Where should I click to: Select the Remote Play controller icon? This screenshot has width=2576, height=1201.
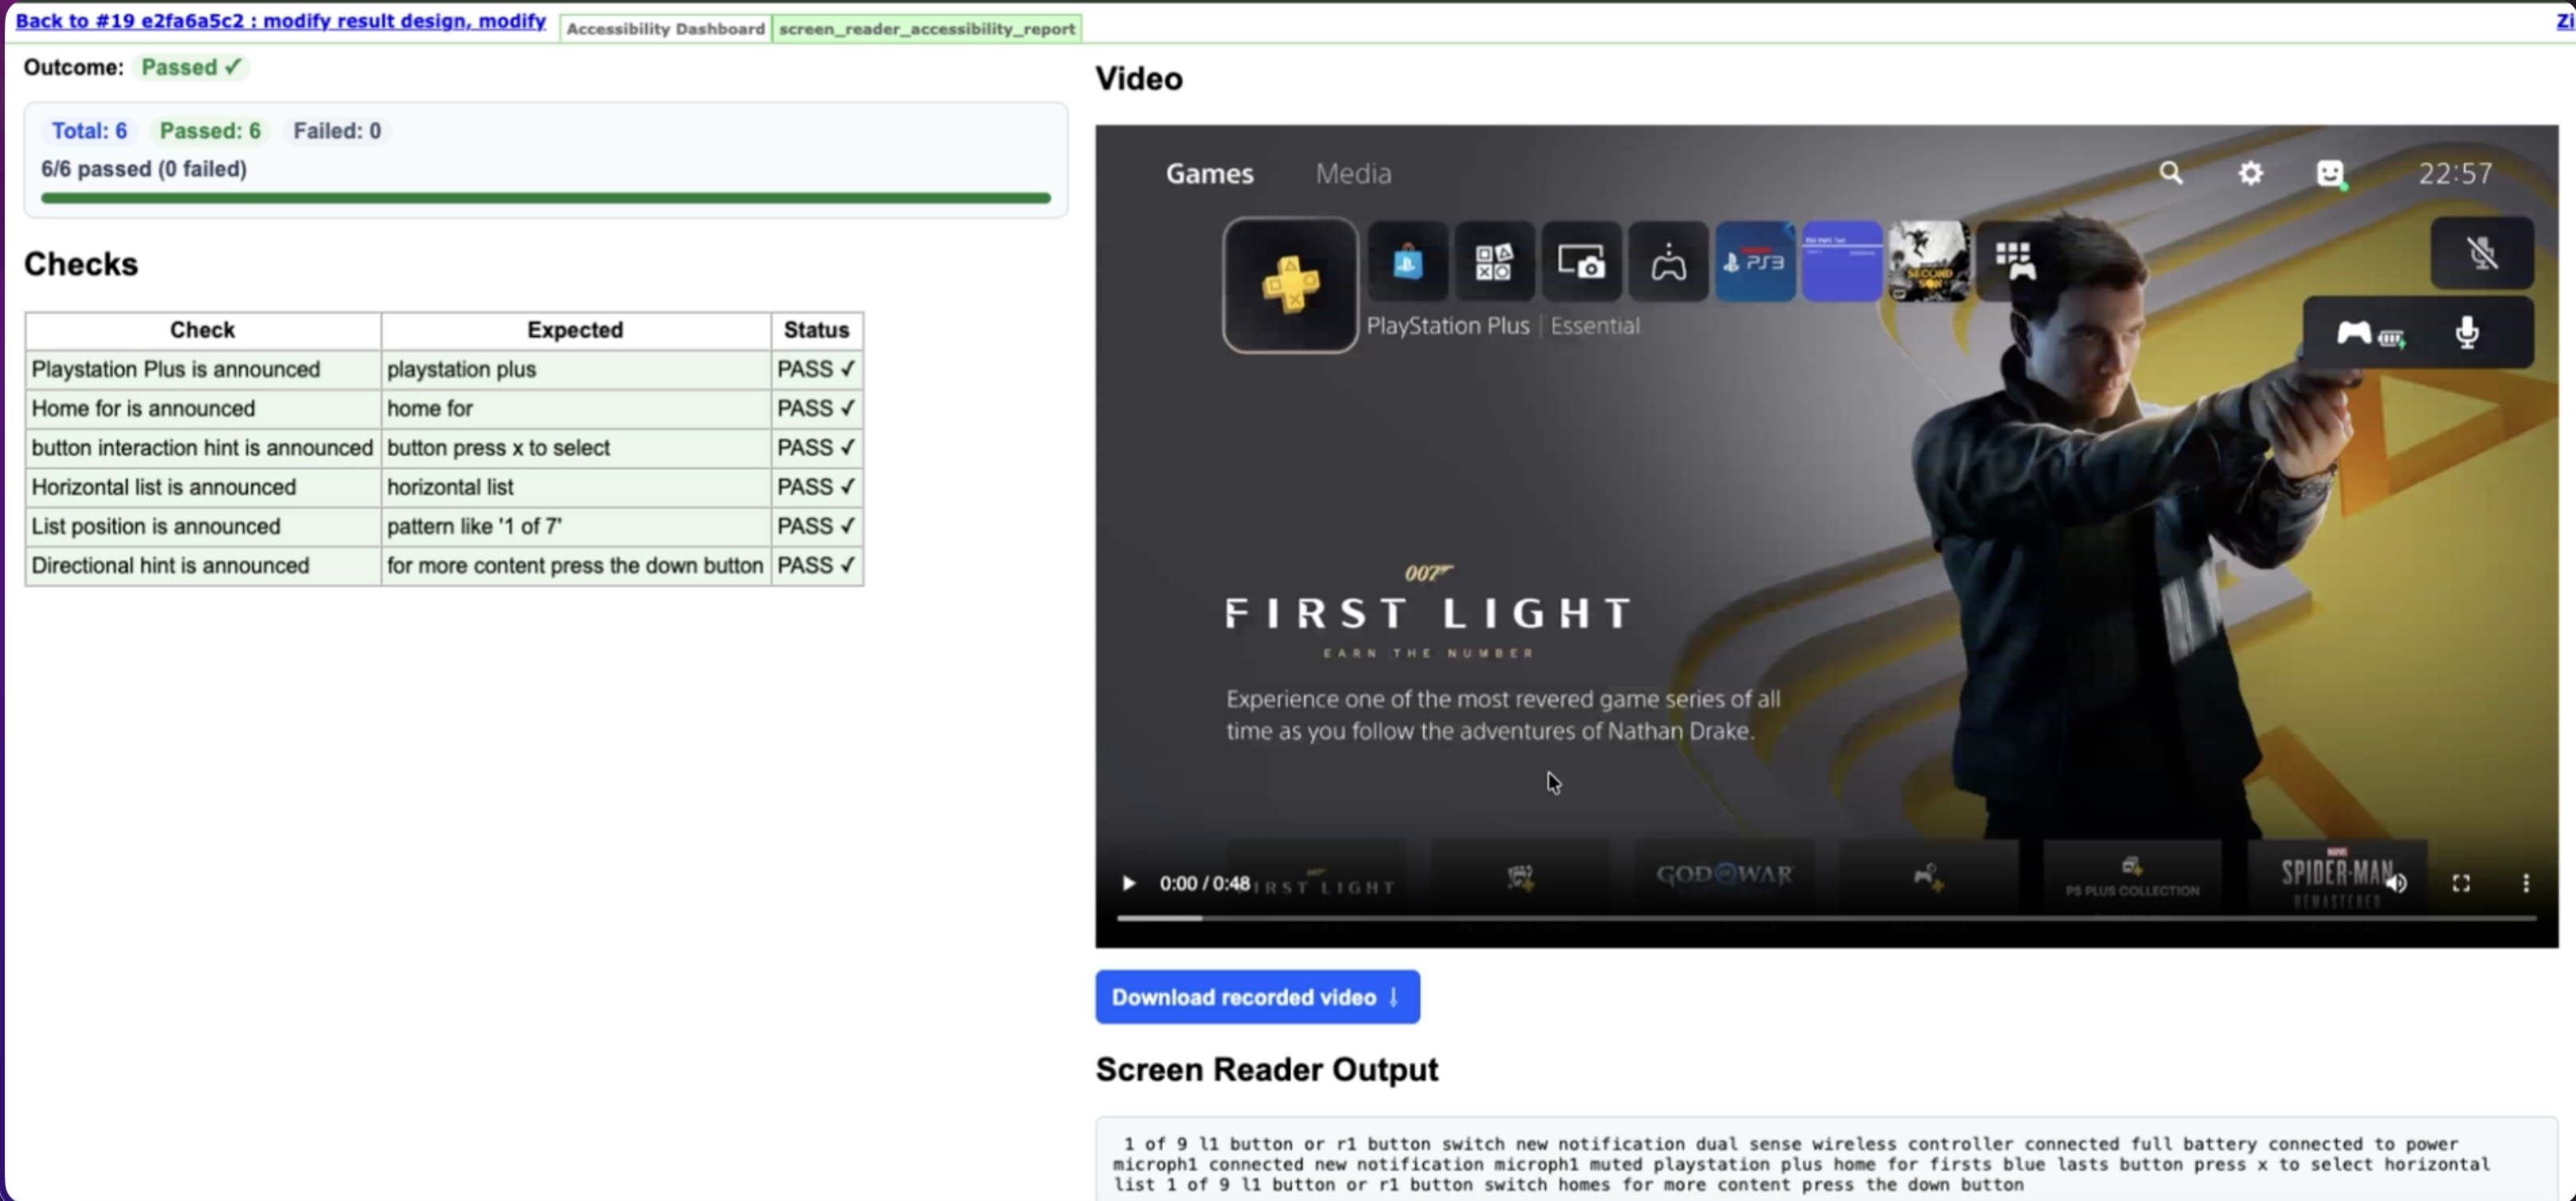pyautogui.click(x=1668, y=261)
